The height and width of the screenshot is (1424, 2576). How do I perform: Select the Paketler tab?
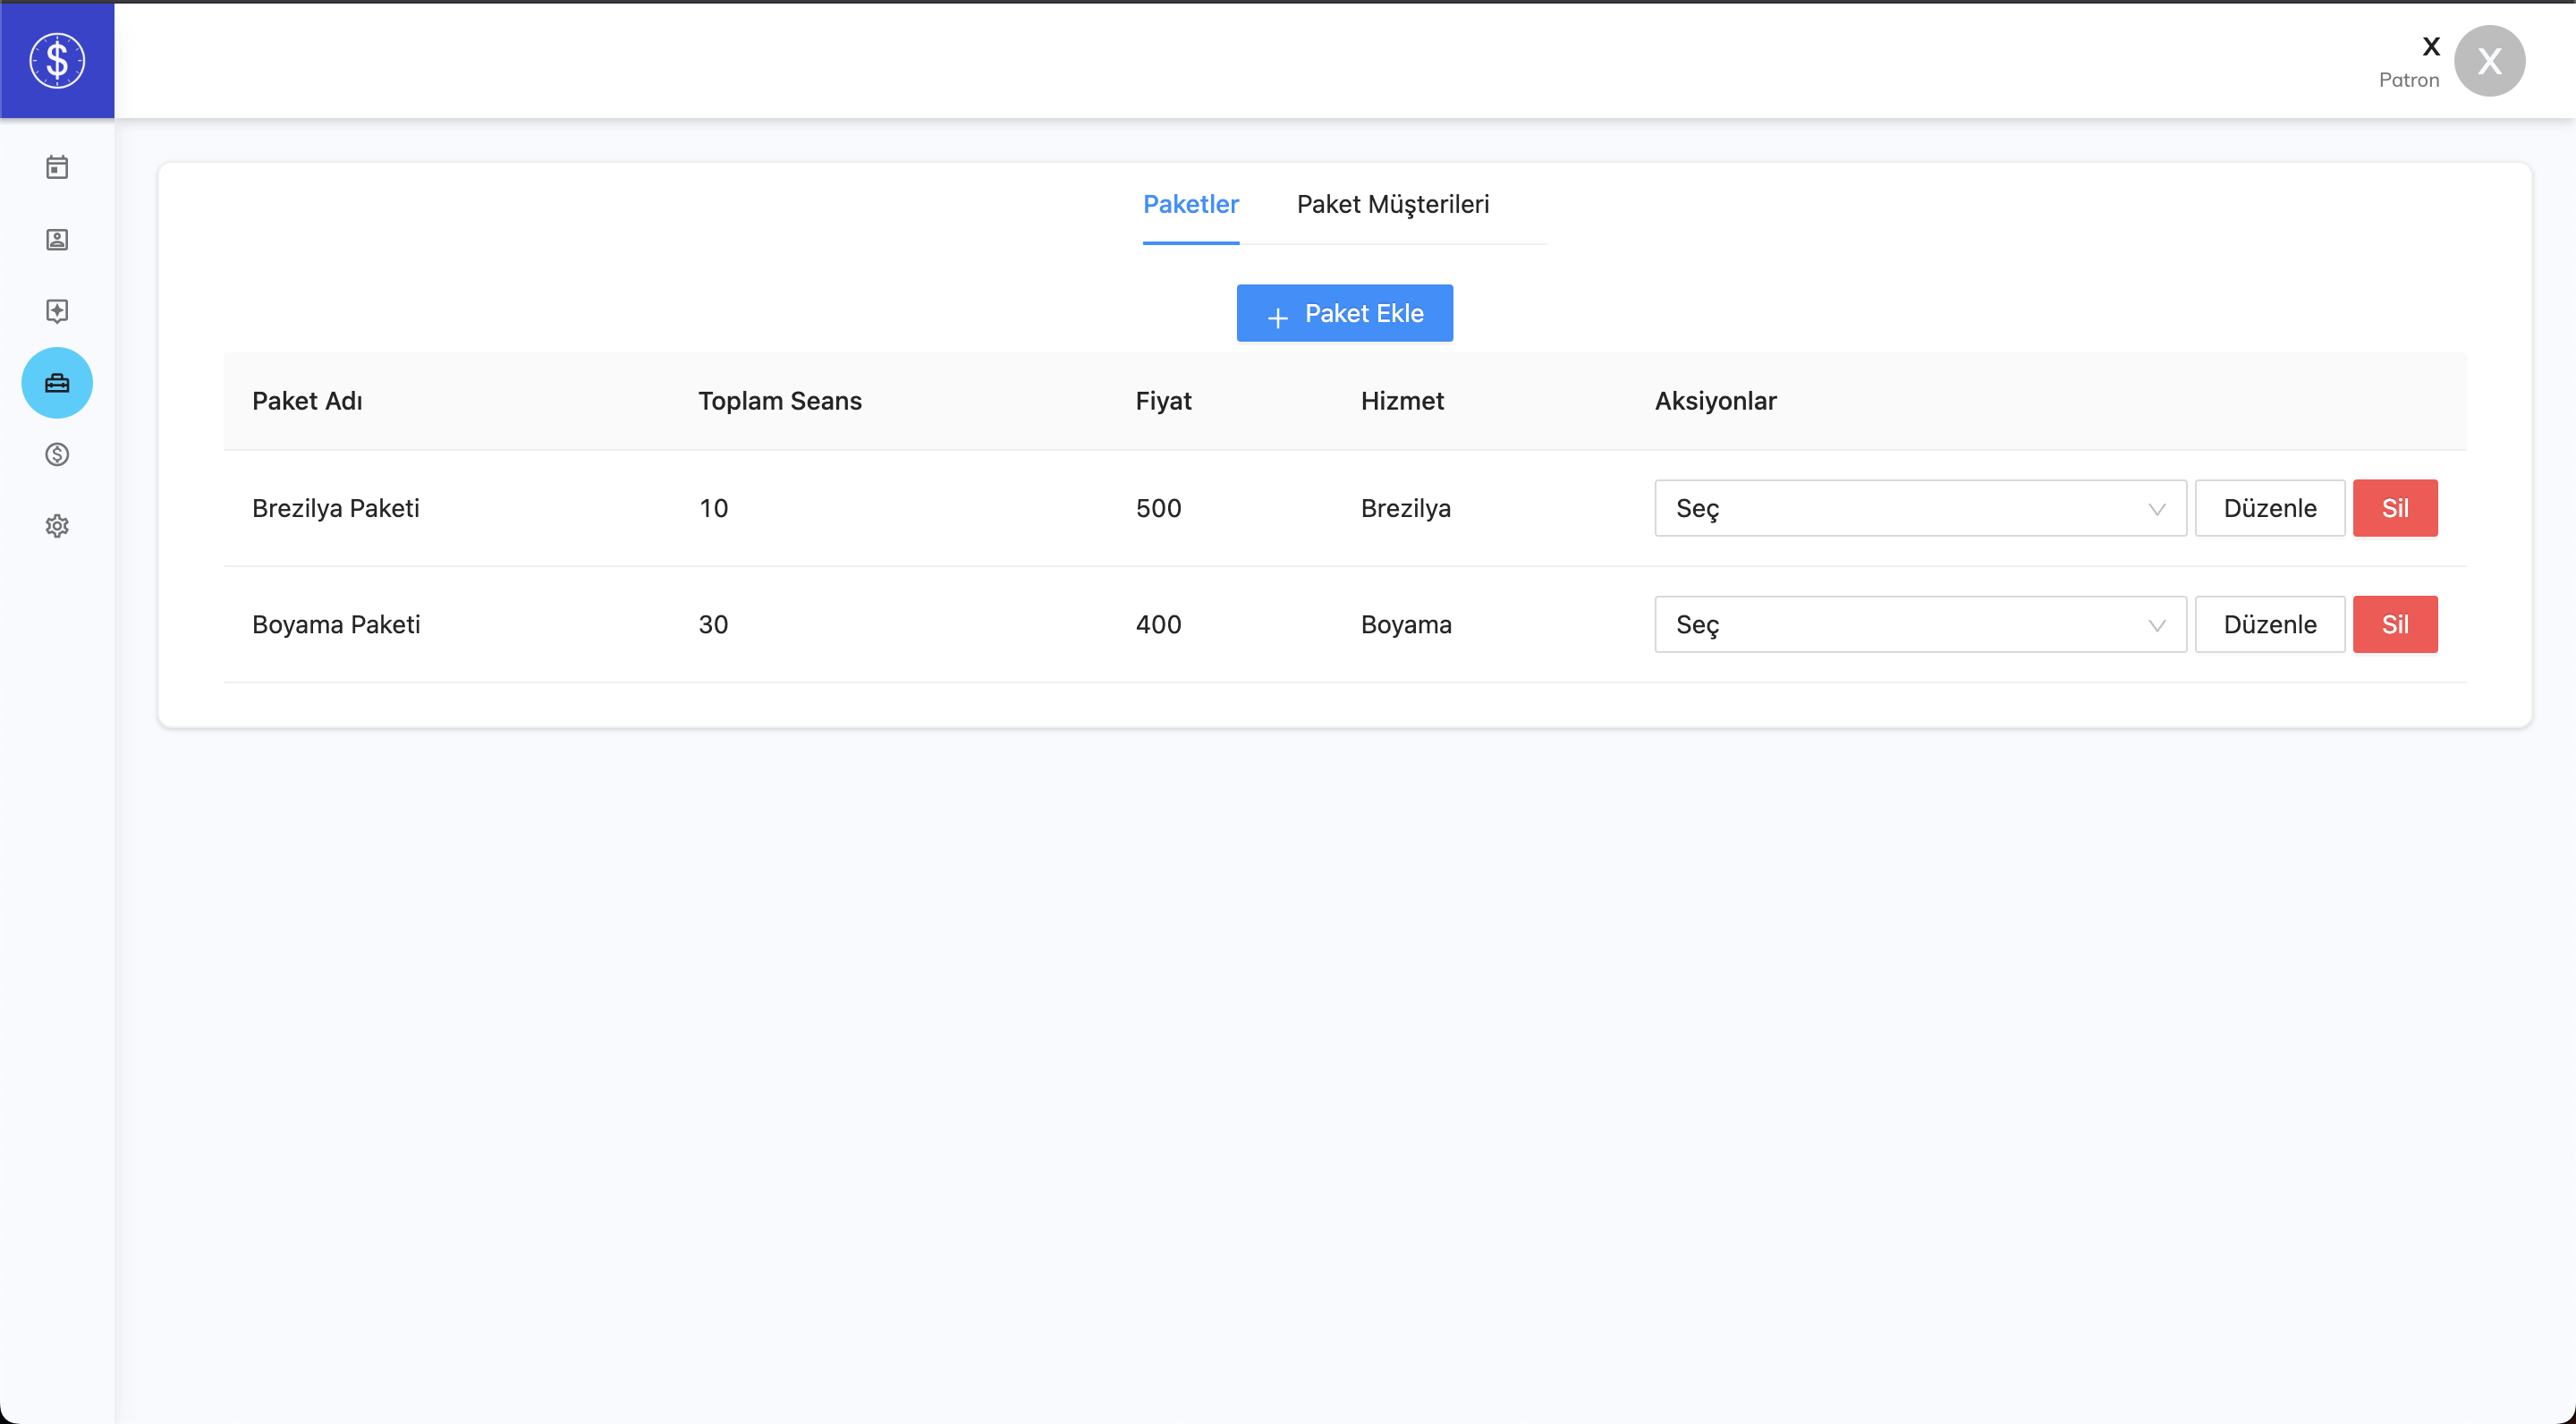[x=1190, y=205]
